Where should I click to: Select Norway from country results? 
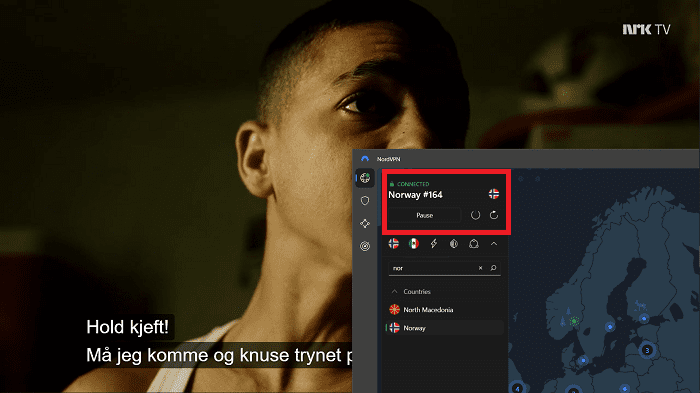pyautogui.click(x=445, y=328)
